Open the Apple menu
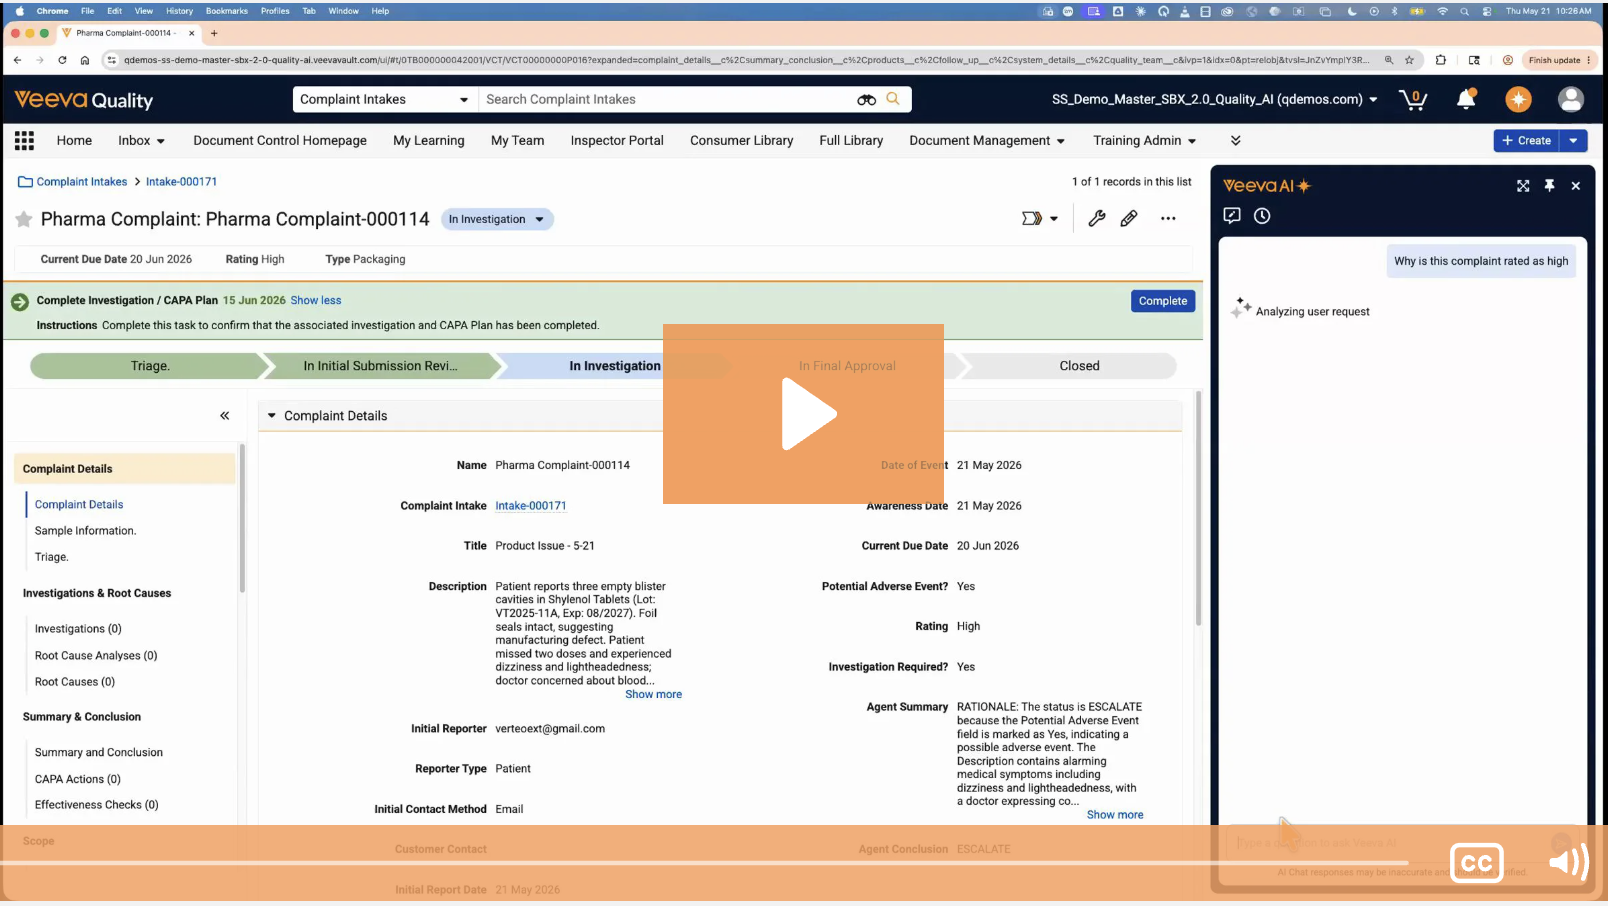1608x906 pixels. [x=19, y=11]
